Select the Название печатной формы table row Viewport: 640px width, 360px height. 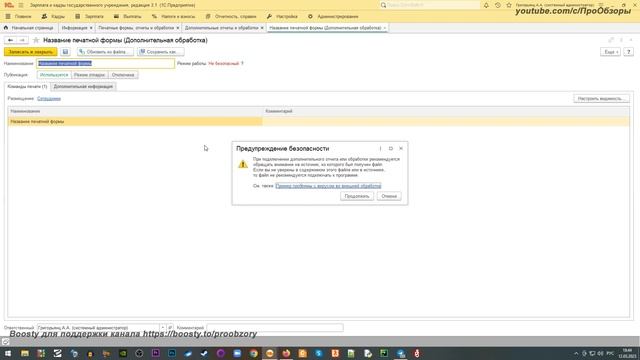pyautogui.click(x=318, y=121)
